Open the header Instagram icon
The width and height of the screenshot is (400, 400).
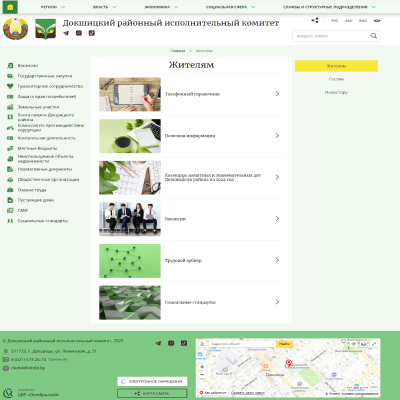coord(79,33)
